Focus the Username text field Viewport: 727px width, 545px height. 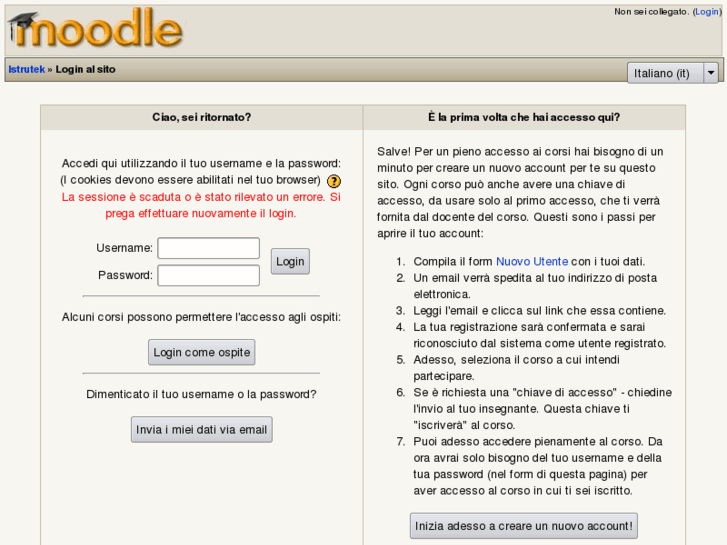coord(209,248)
